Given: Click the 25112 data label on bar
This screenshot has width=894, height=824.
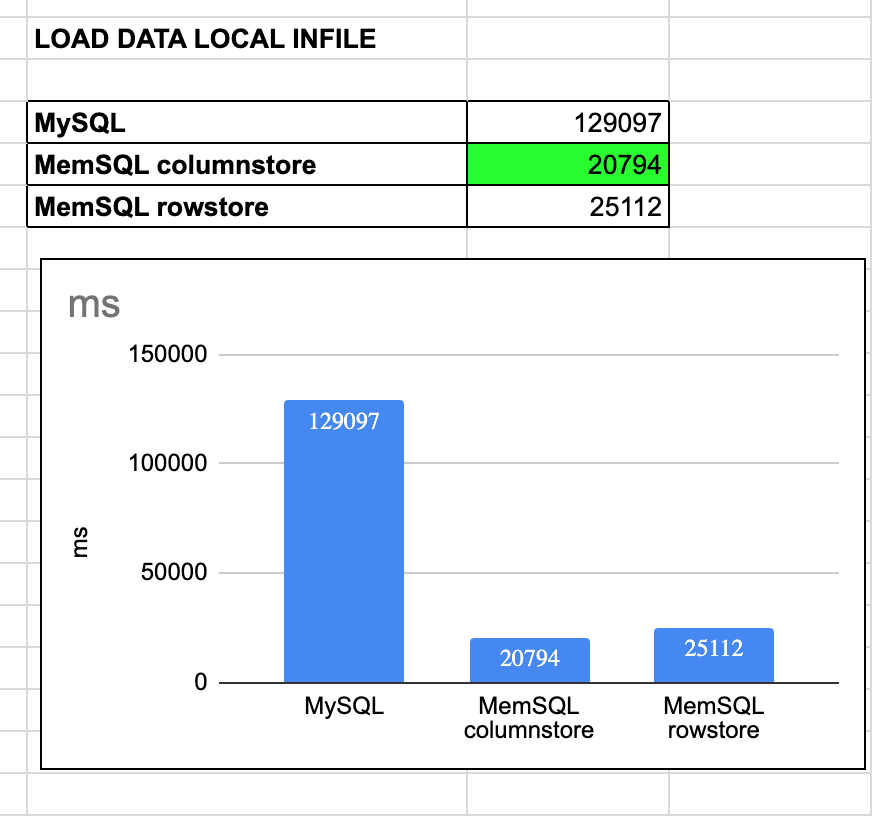Looking at the screenshot, I should (x=714, y=649).
